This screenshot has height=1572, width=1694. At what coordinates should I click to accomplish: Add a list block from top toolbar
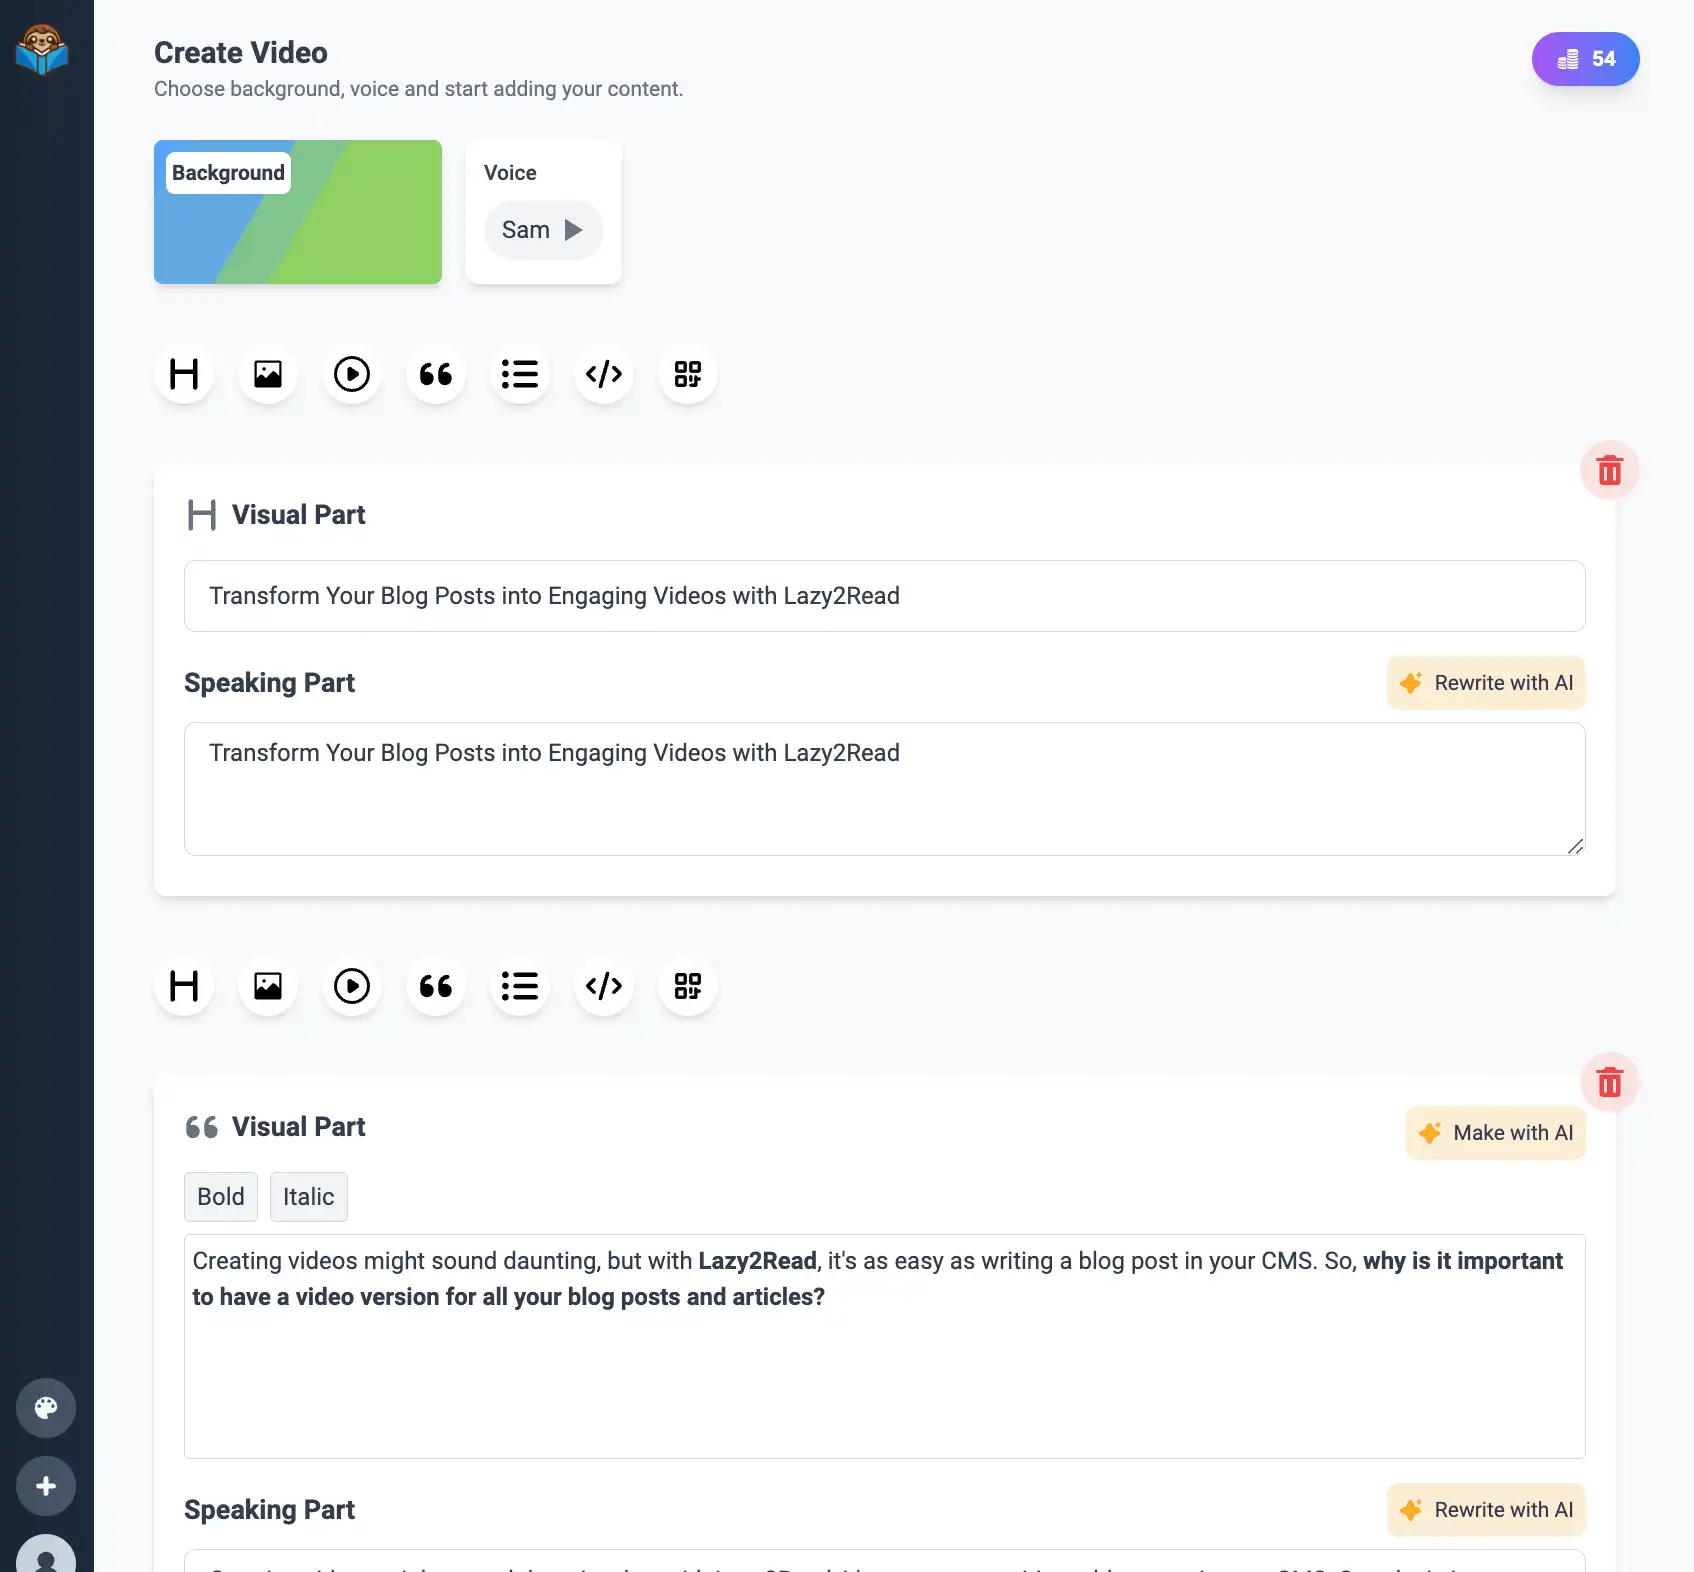(520, 374)
